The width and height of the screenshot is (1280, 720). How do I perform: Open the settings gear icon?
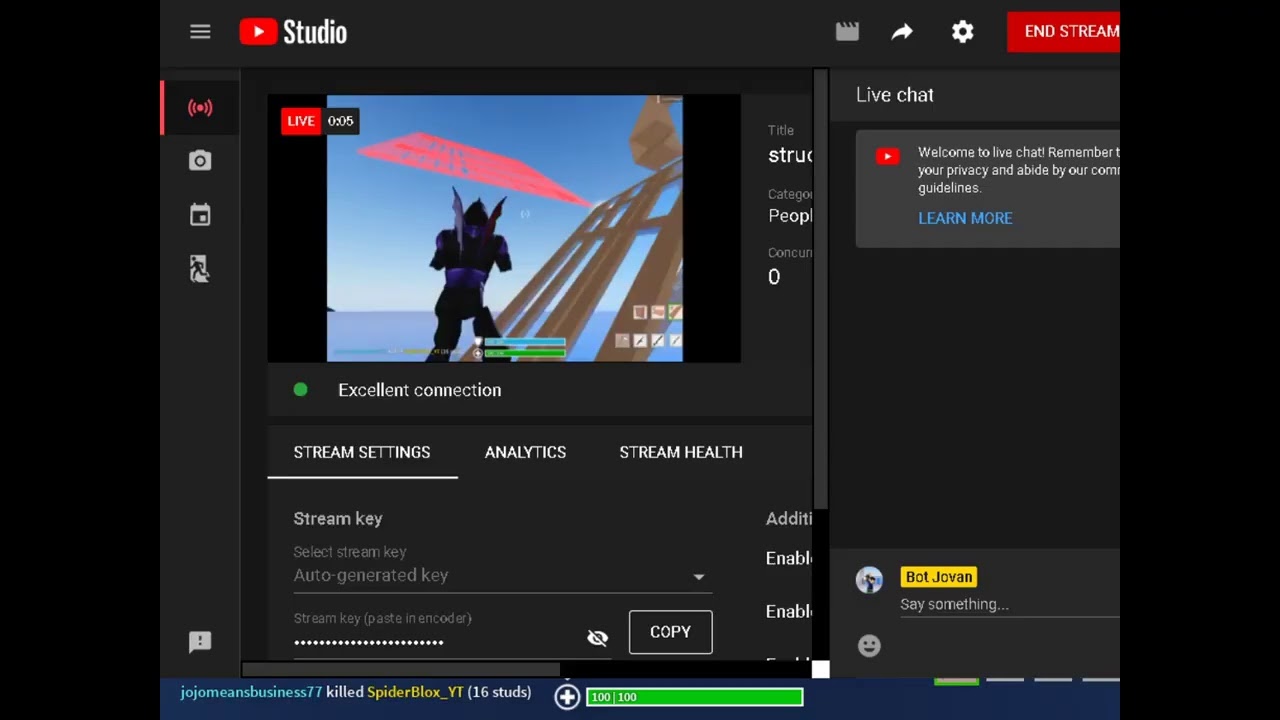pos(962,32)
